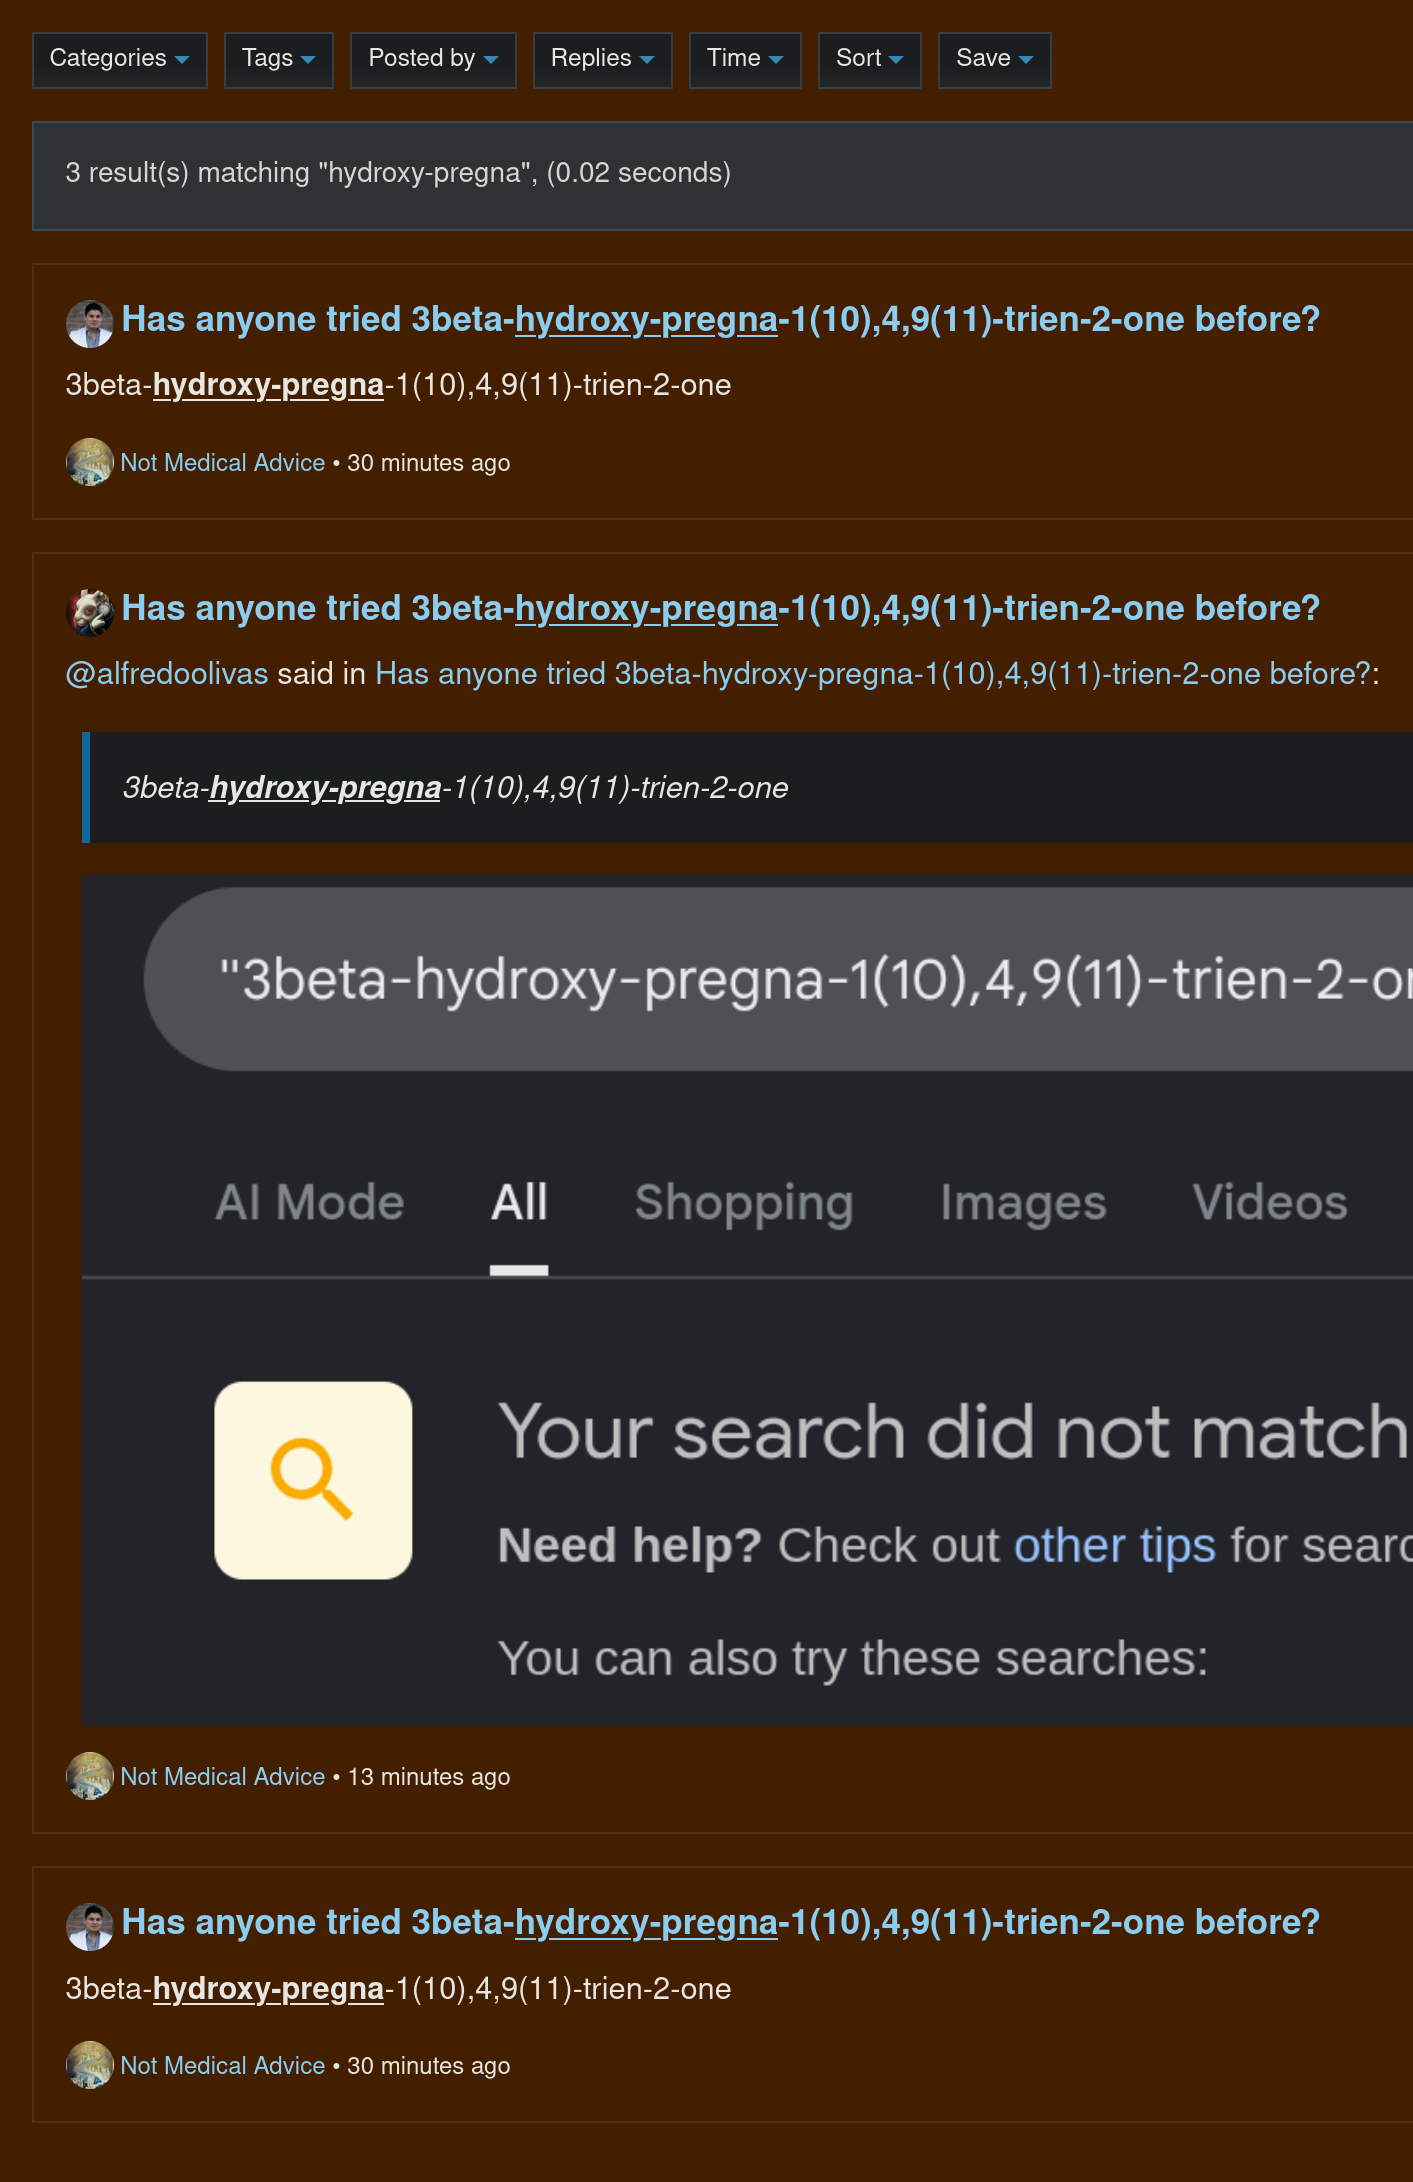
Task: Select the Shopping tab in the screenshot
Action: [x=744, y=1201]
